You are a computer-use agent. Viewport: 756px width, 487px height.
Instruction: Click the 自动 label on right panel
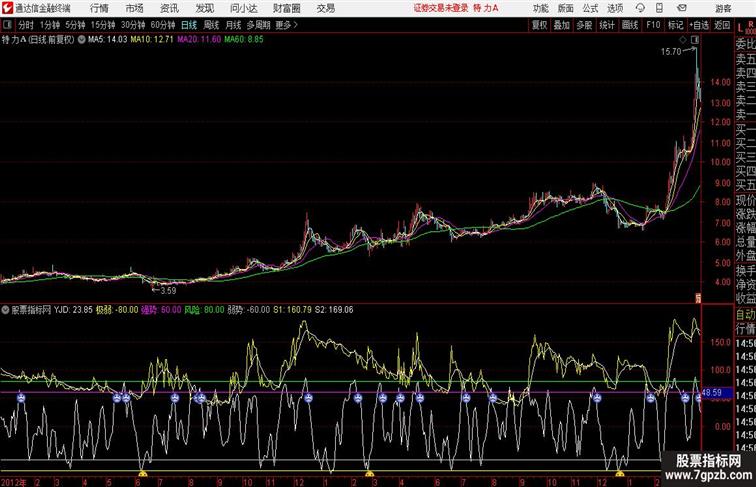pos(745,314)
